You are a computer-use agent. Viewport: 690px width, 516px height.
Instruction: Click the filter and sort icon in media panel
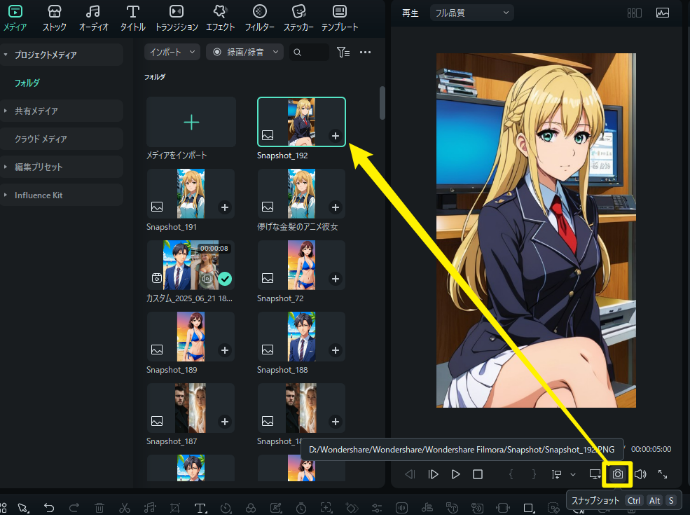[343, 52]
